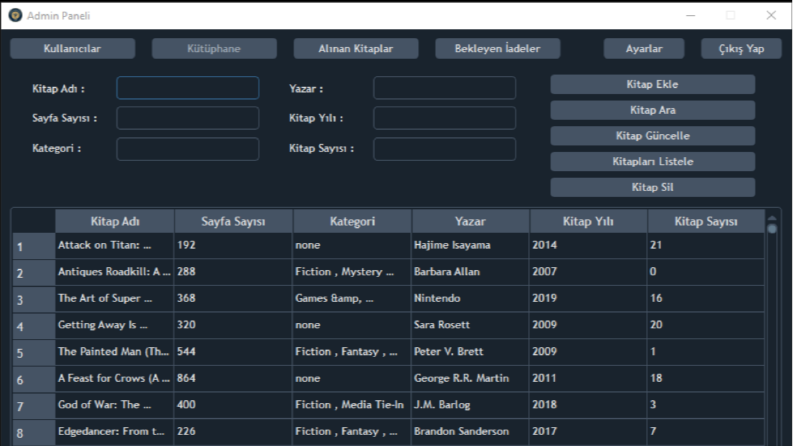
Task: Click the 'J.M. Barlog' author cell
Action: 470,405
